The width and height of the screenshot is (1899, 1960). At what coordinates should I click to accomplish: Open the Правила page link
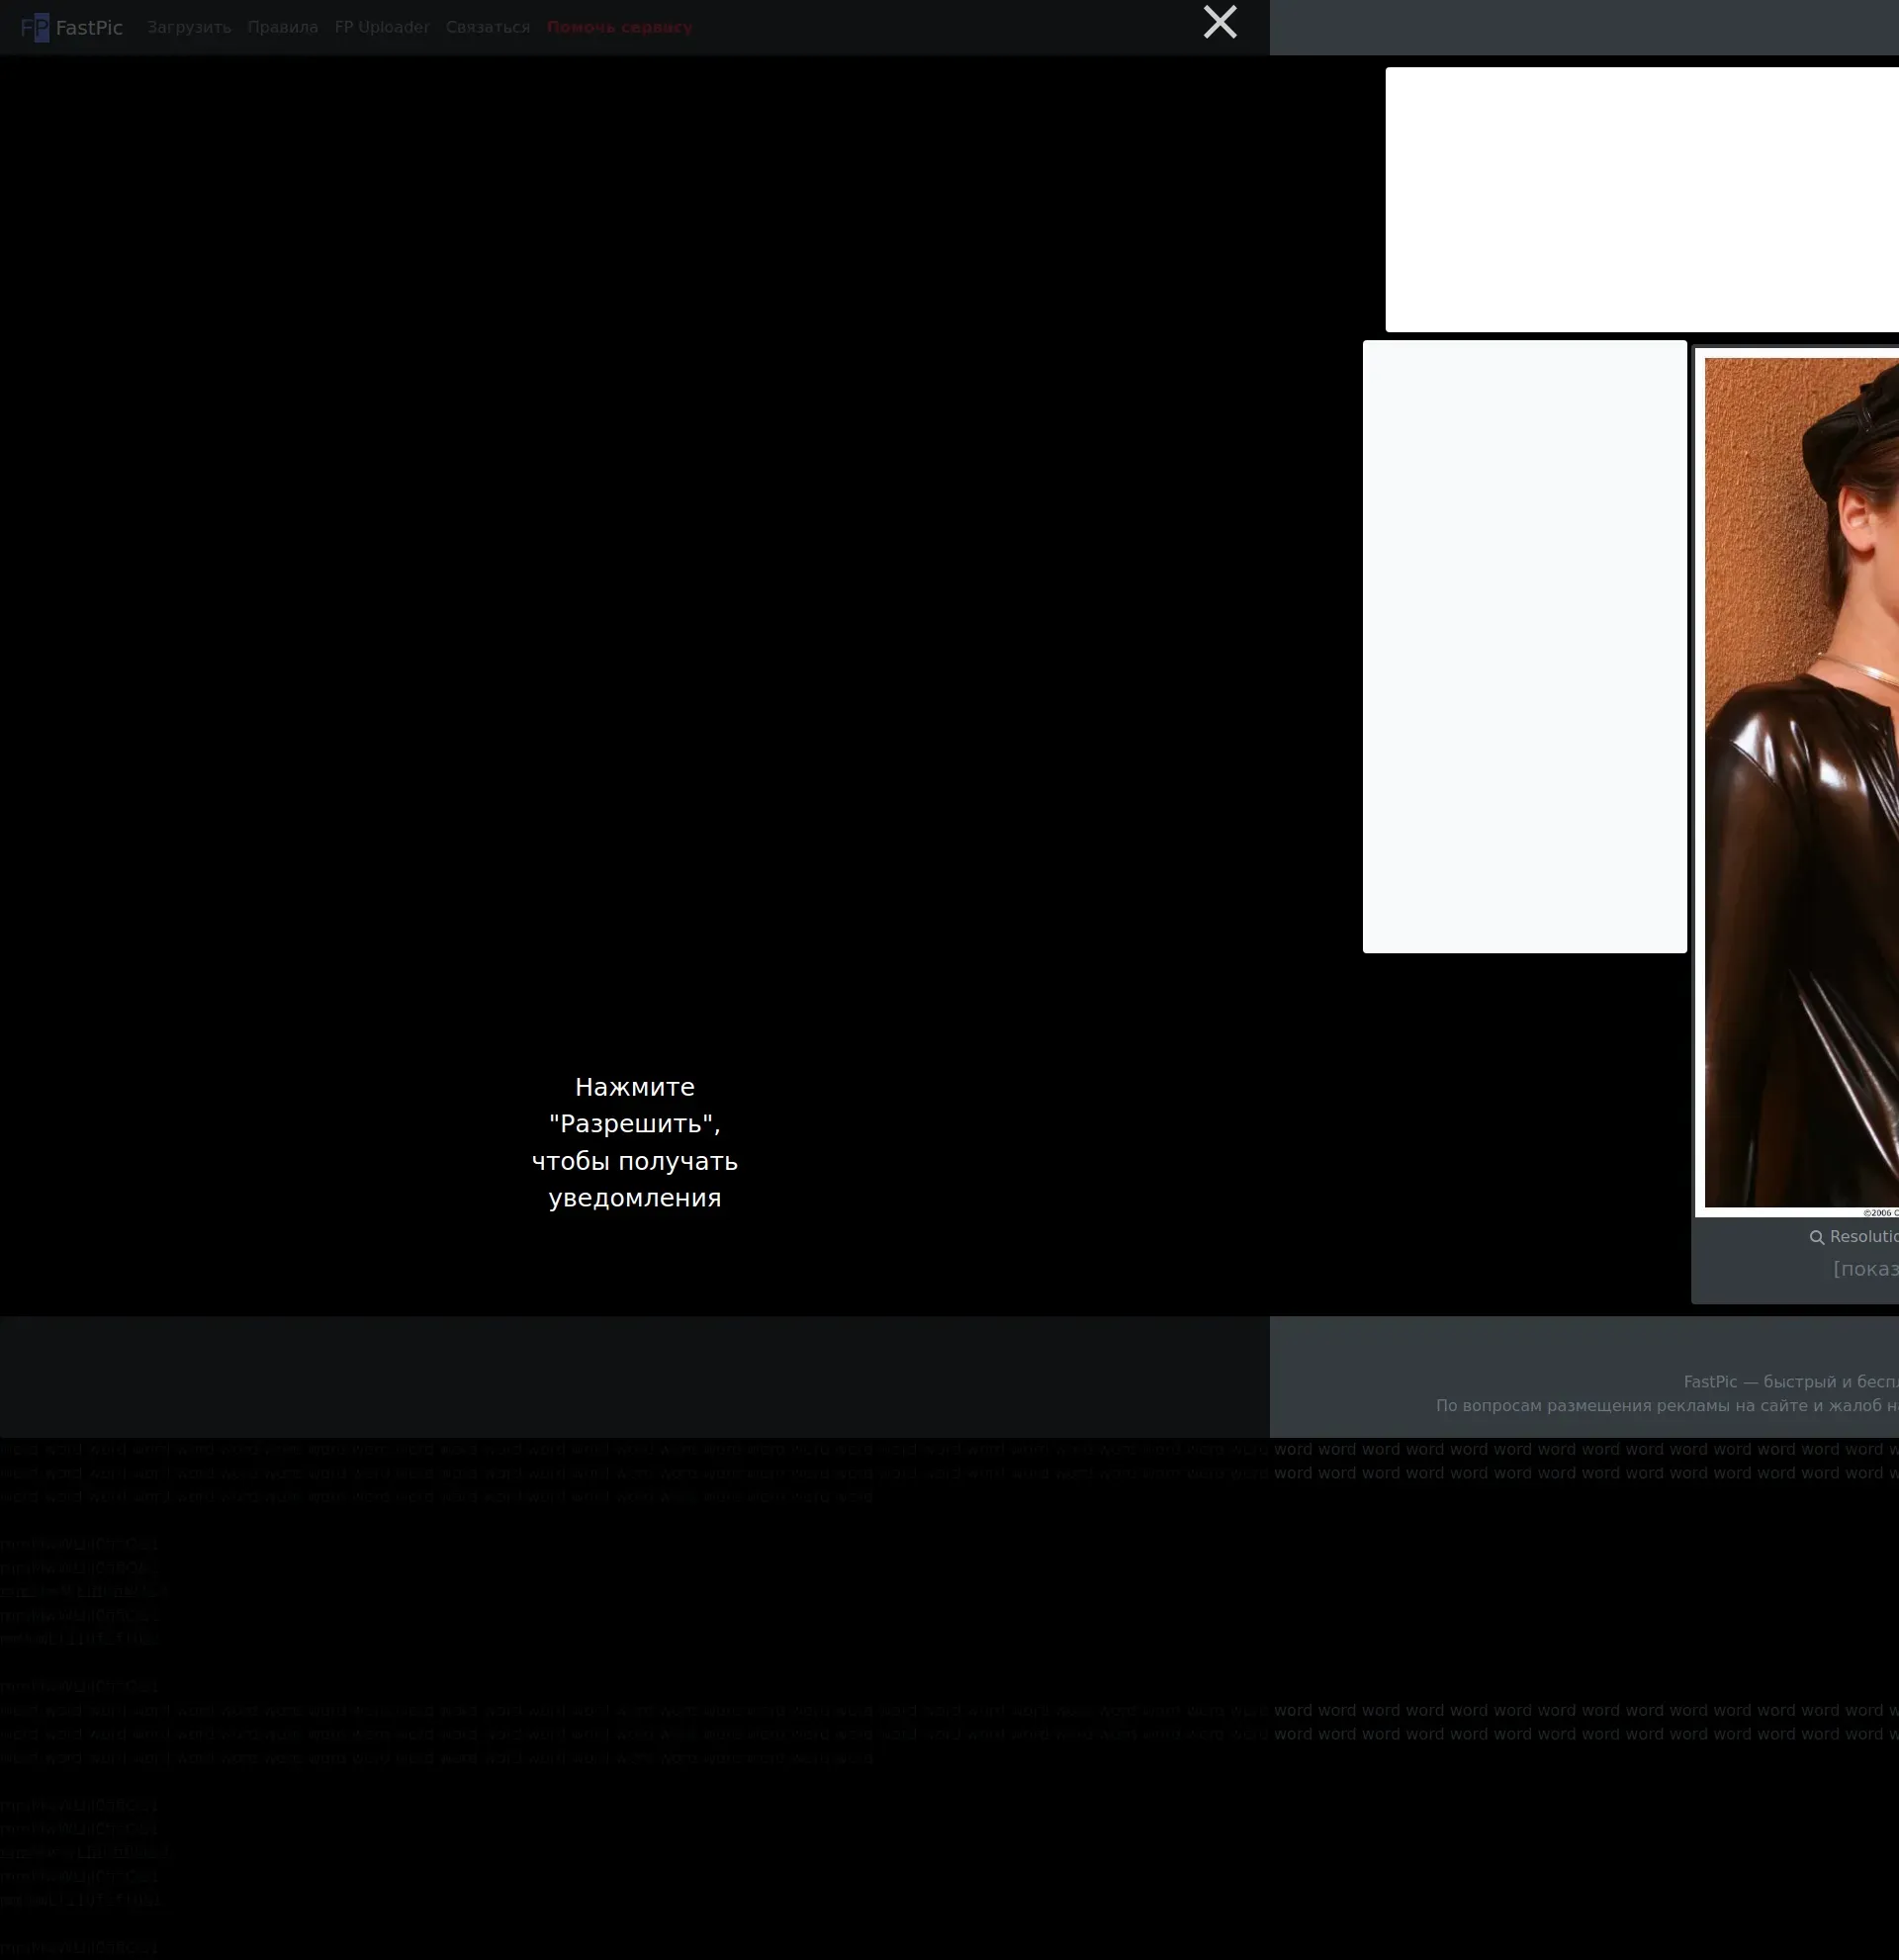point(283,27)
